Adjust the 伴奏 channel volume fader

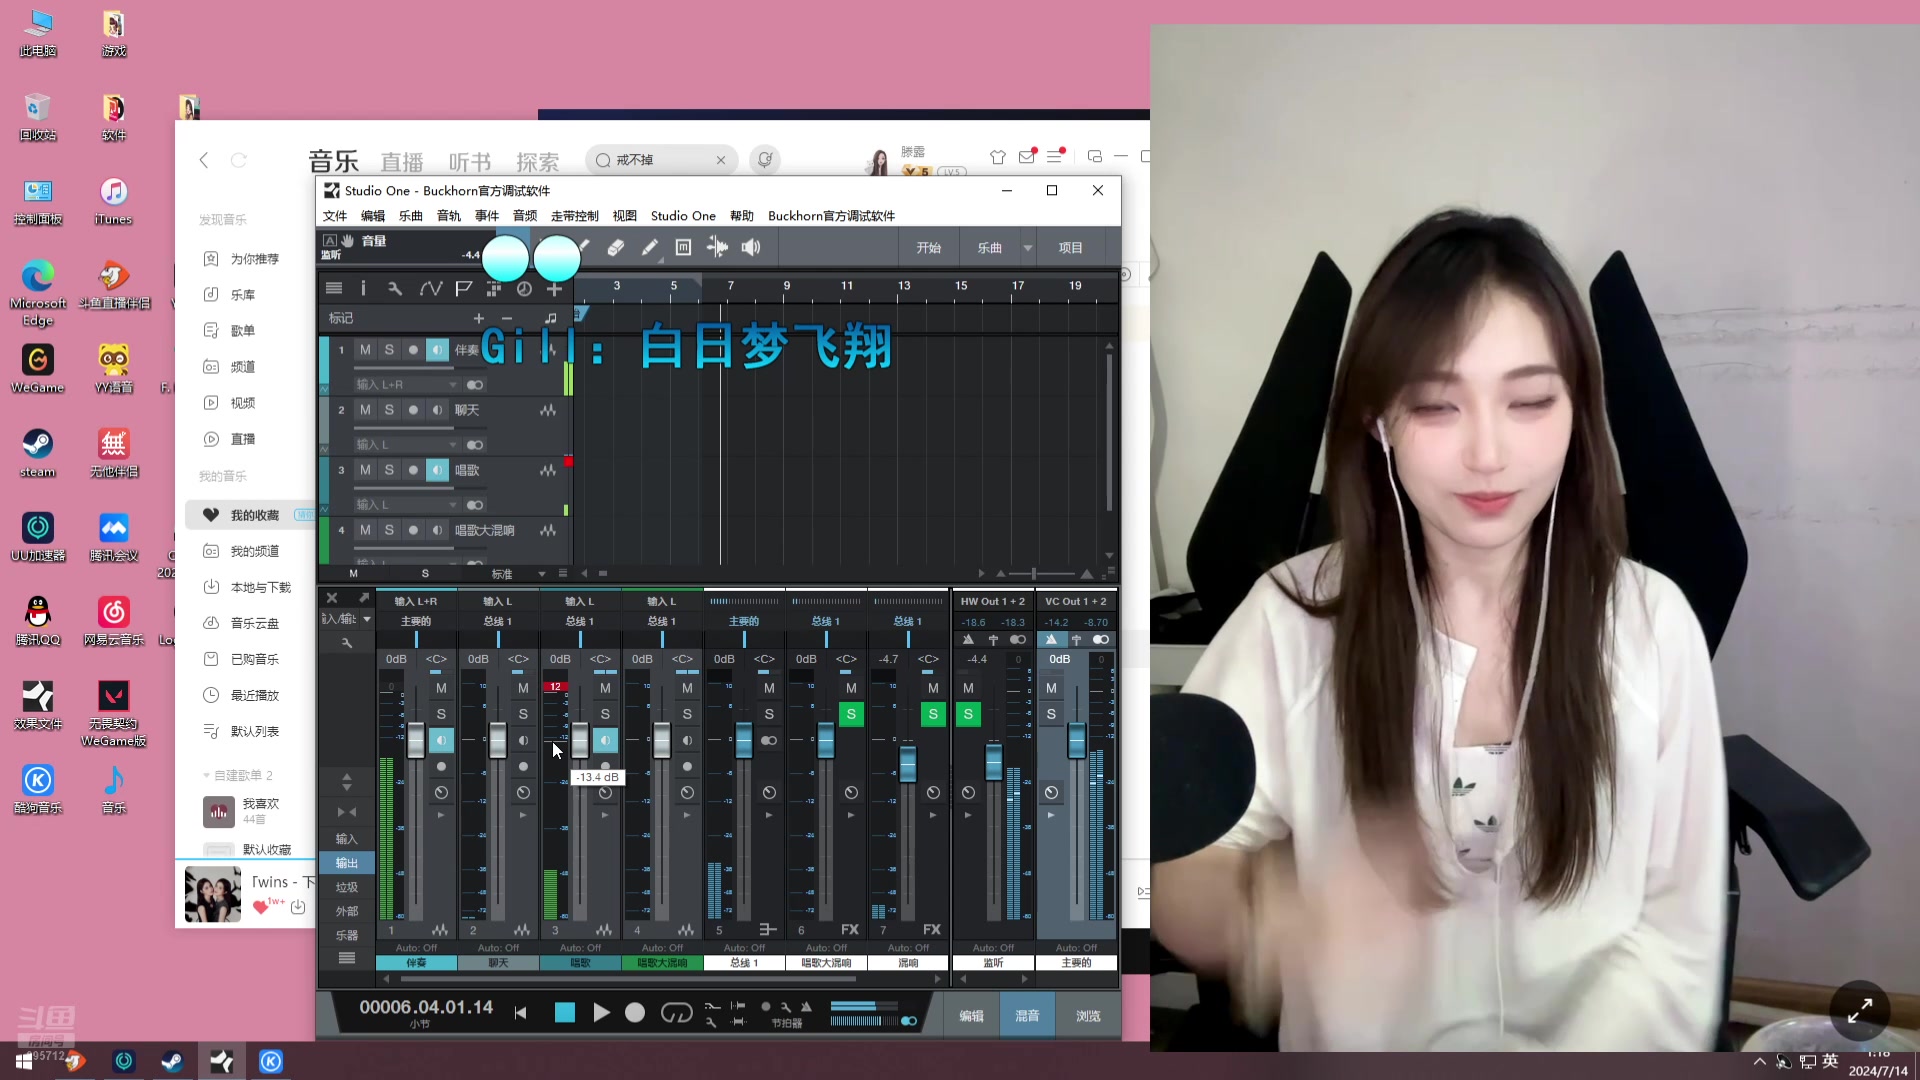[x=416, y=741]
